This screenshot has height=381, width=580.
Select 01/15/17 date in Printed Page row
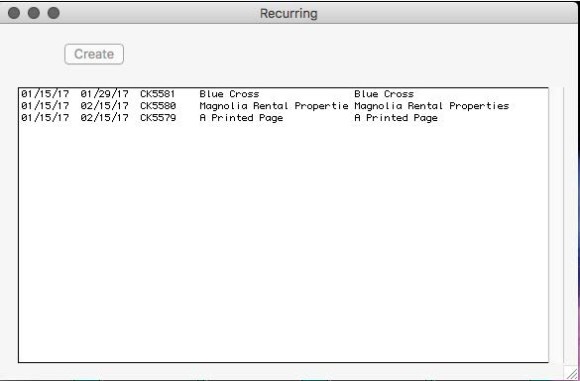45,118
